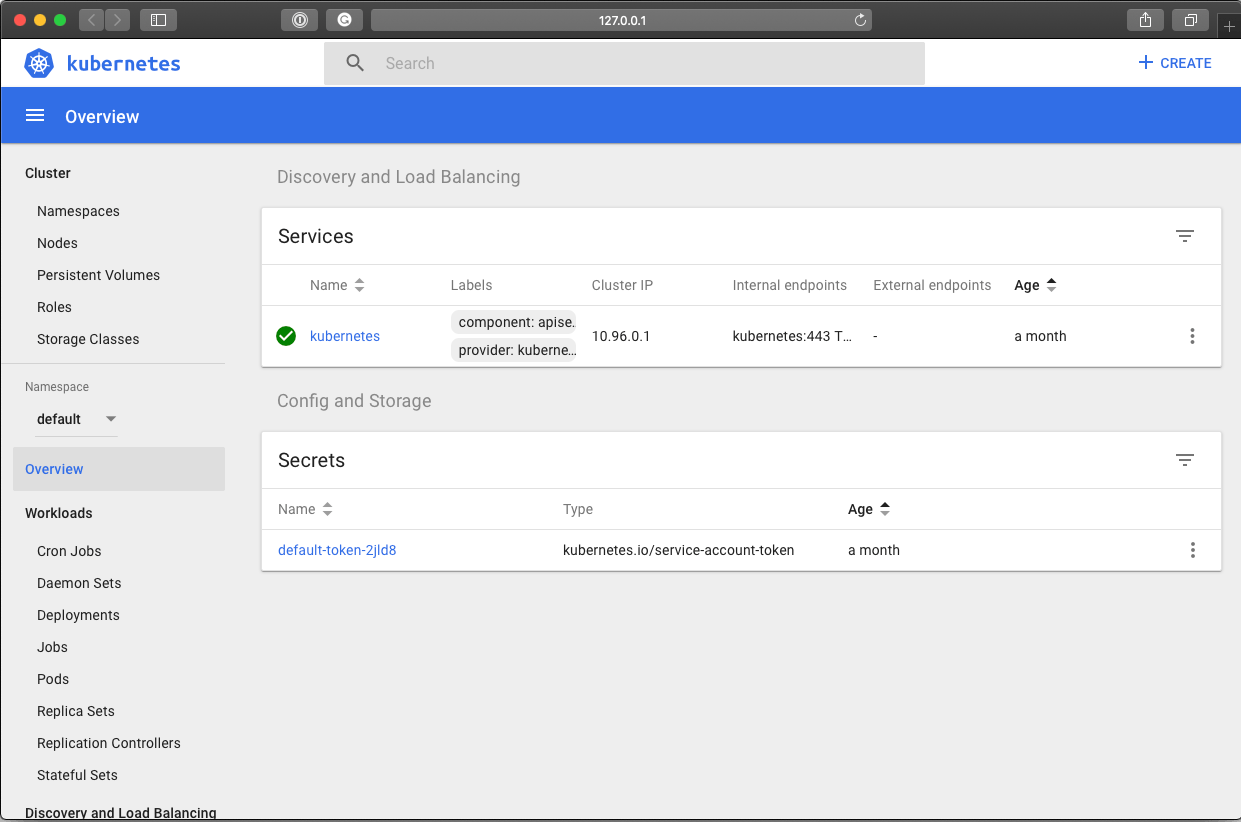Click Cluster IP value 10.96.0.1
The width and height of the screenshot is (1241, 822).
pos(621,336)
